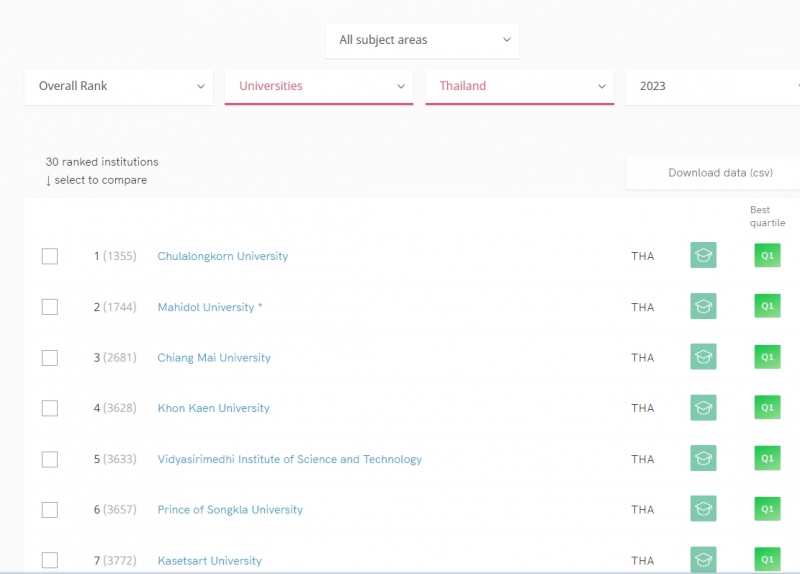The width and height of the screenshot is (800, 574).
Task: Open the Universities sector dropdown
Action: pos(319,86)
